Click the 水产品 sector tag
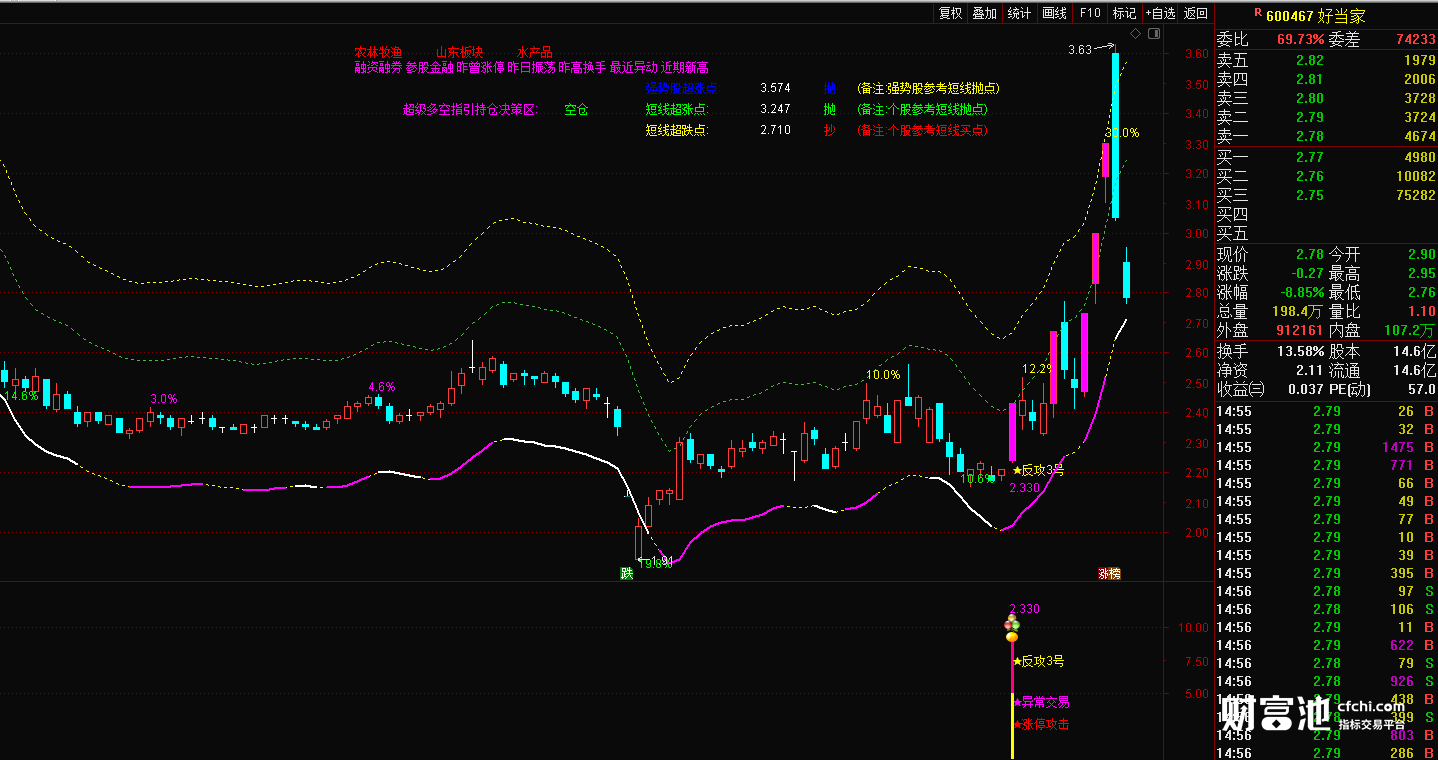This screenshot has width=1438, height=760. [534, 52]
